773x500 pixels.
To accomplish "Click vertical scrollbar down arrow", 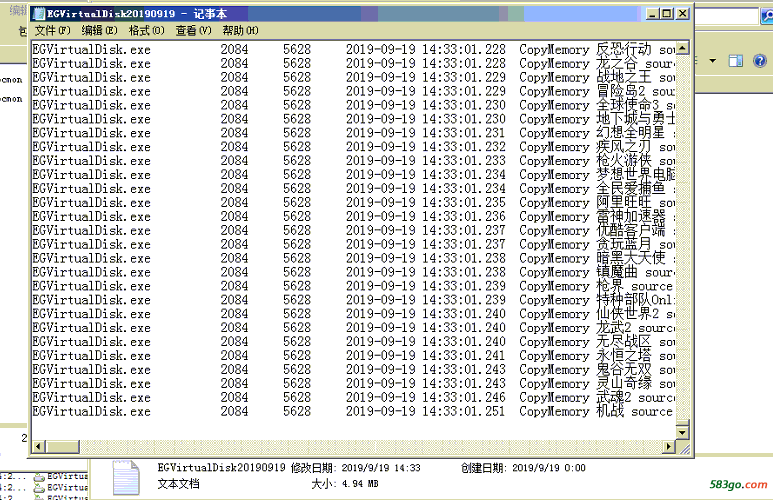I will tap(682, 432).
